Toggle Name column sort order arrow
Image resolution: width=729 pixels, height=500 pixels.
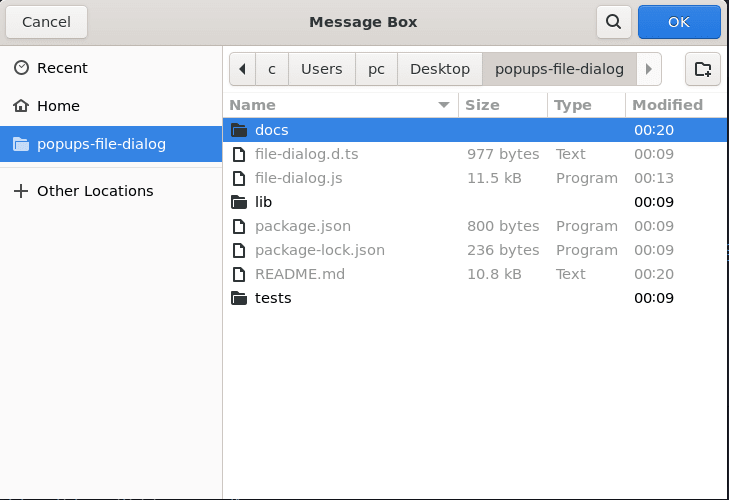coord(444,105)
